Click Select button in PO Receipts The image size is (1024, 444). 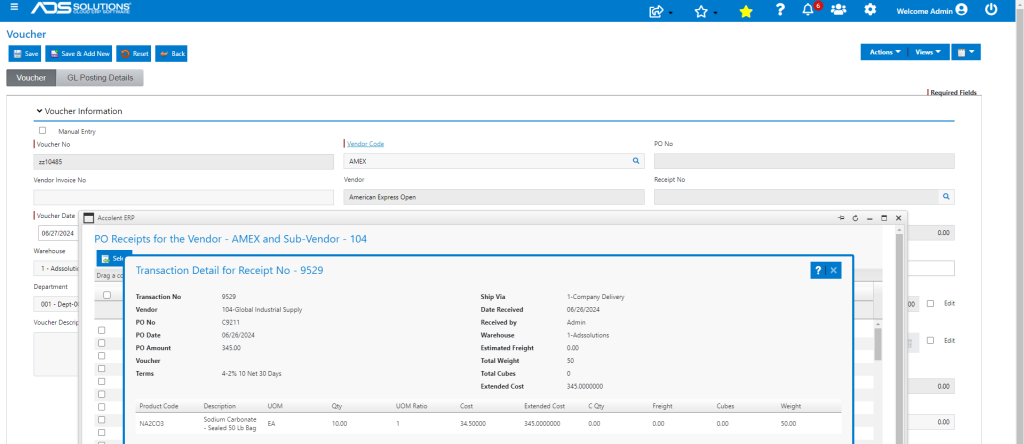pos(114,258)
